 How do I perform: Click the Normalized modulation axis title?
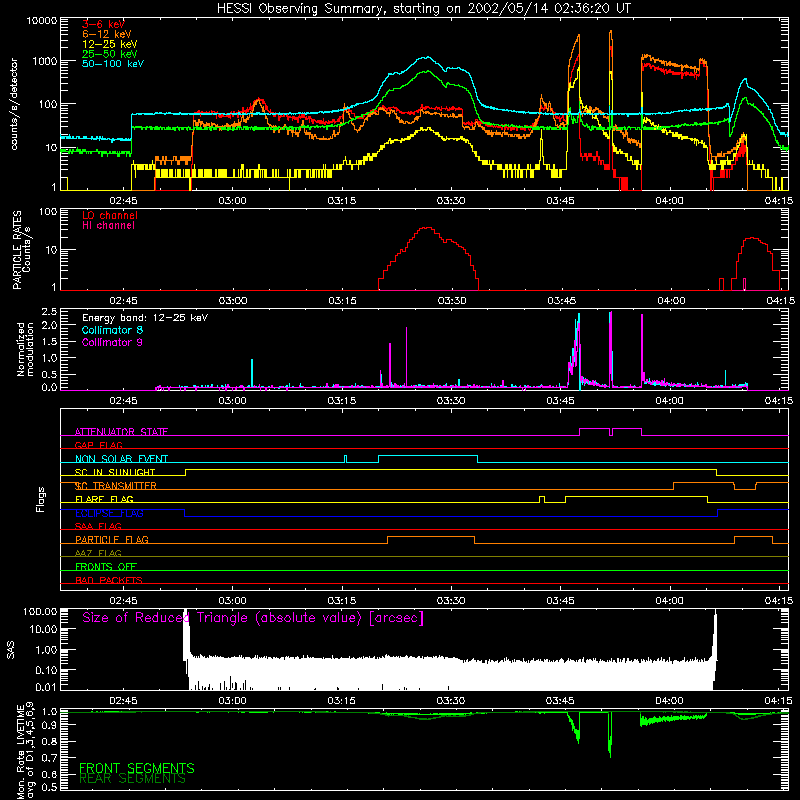pyautogui.click(x=25, y=349)
